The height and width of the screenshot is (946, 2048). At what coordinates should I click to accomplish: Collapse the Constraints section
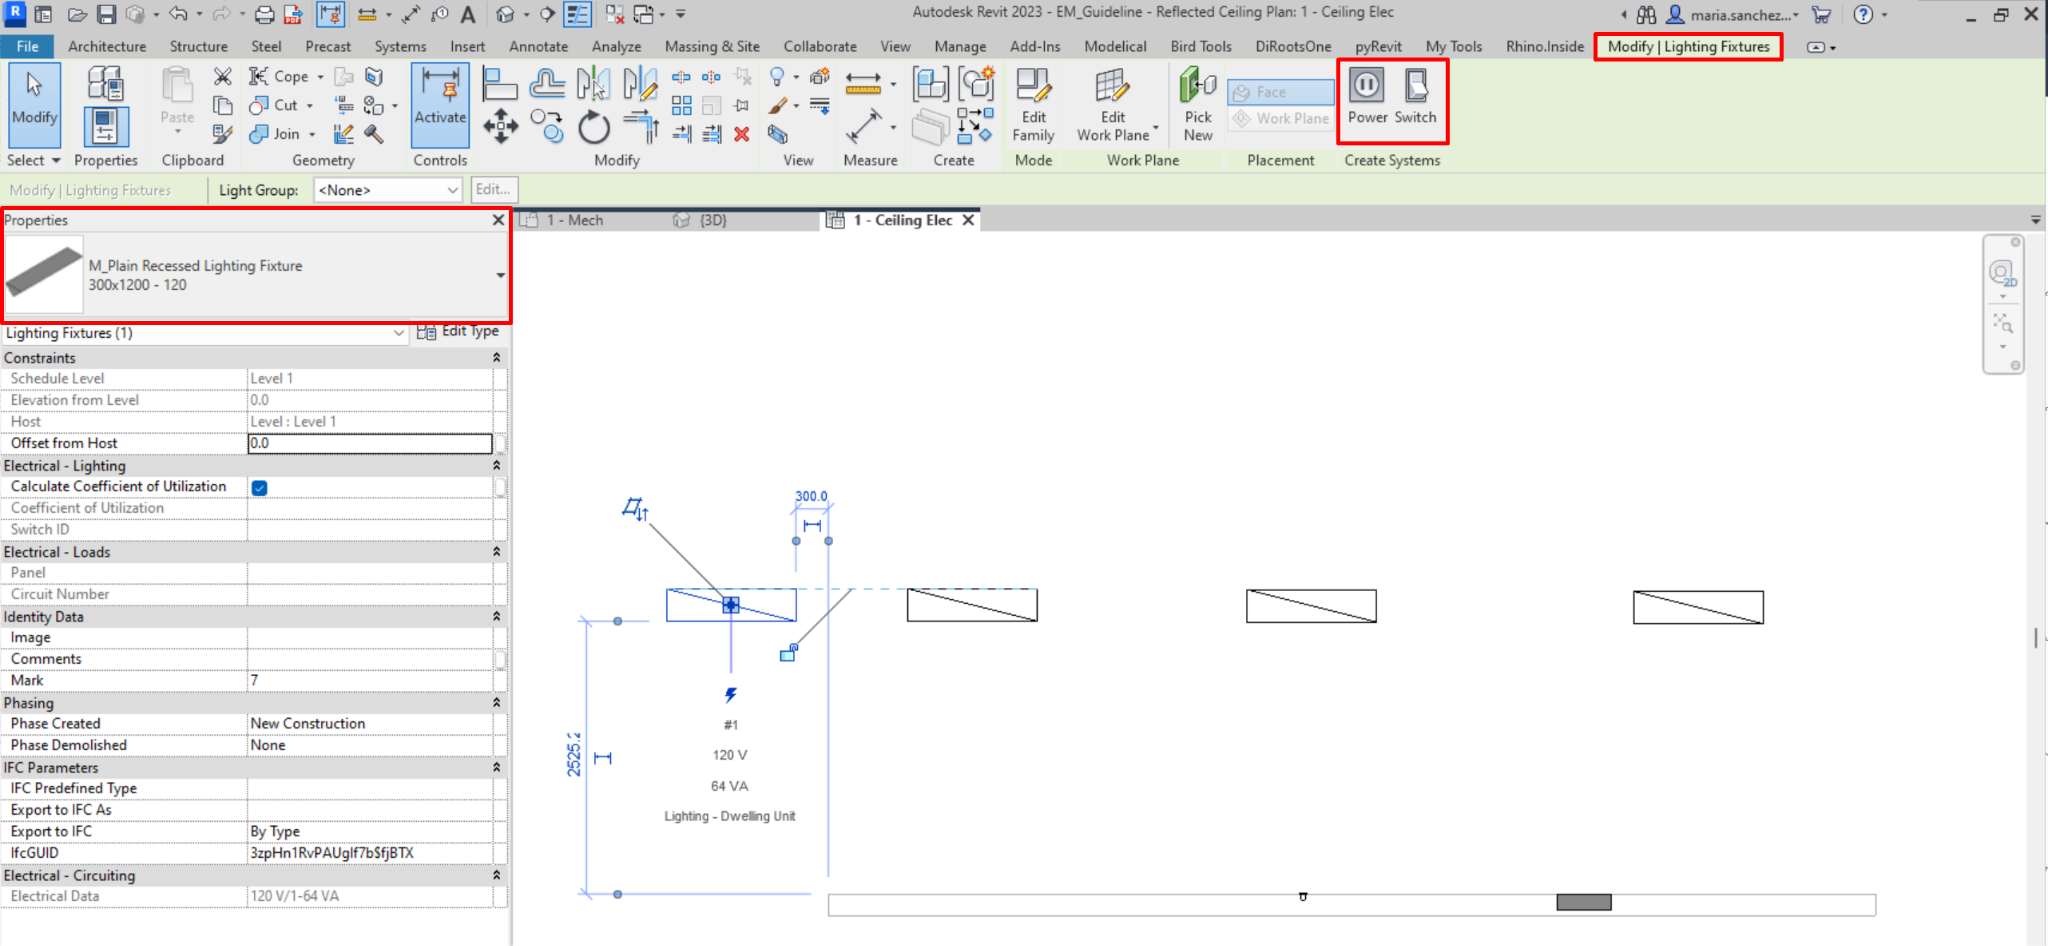(x=496, y=358)
